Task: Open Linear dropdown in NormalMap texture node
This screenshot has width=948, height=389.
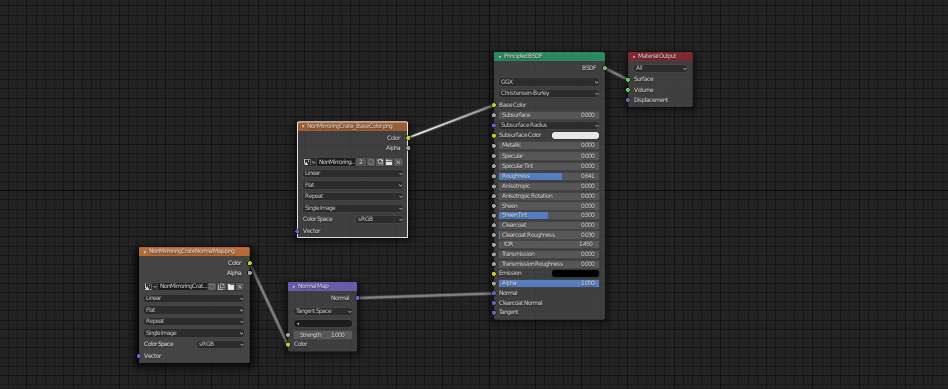Action: coord(194,298)
